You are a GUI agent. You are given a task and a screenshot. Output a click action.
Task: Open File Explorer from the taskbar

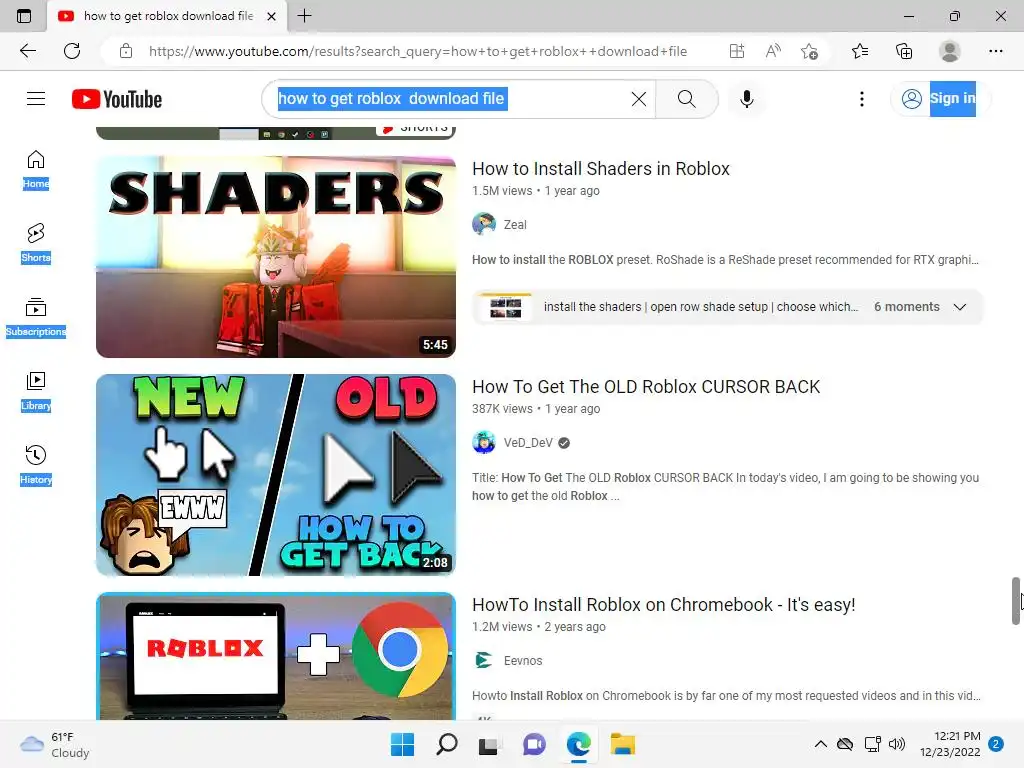(x=622, y=744)
